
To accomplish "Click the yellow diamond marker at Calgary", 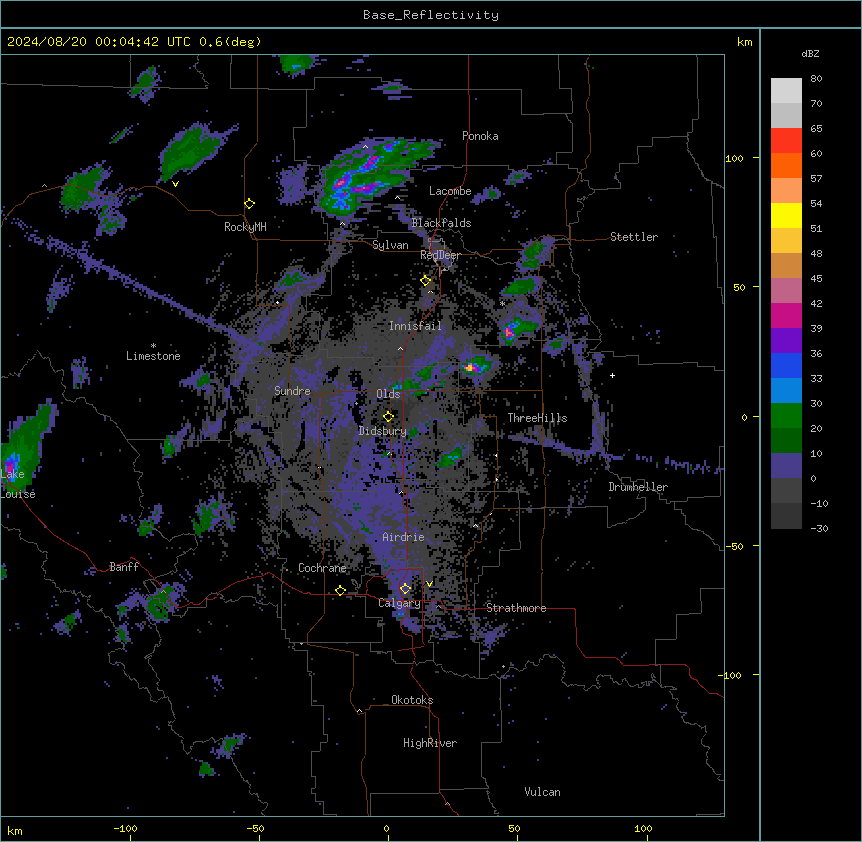I will click(405, 589).
